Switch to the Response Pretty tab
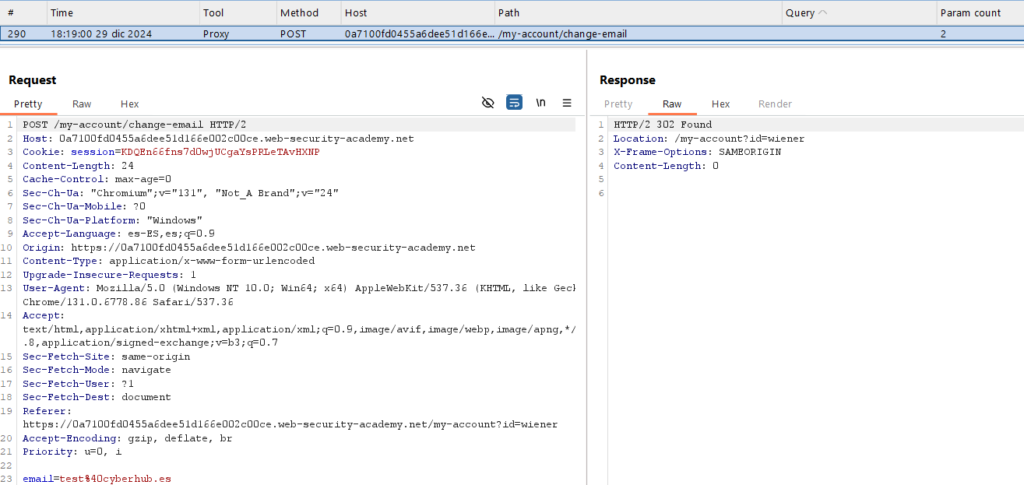The width and height of the screenshot is (1024, 485). click(618, 104)
